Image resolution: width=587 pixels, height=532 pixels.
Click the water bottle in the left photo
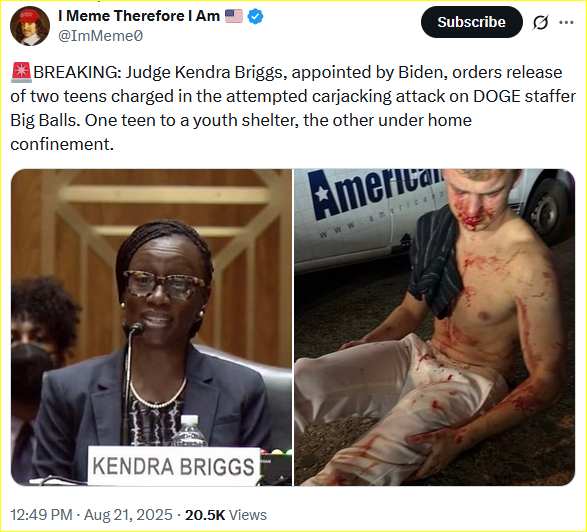tap(190, 431)
